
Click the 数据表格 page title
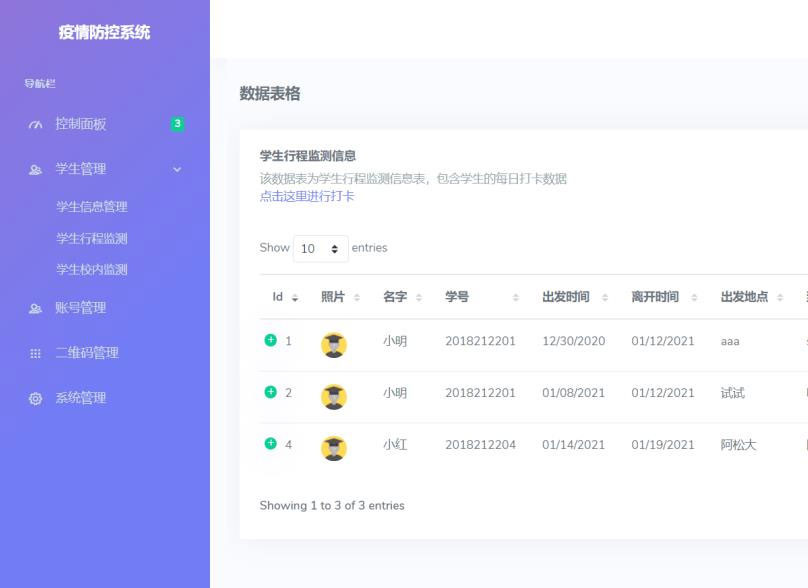270,94
